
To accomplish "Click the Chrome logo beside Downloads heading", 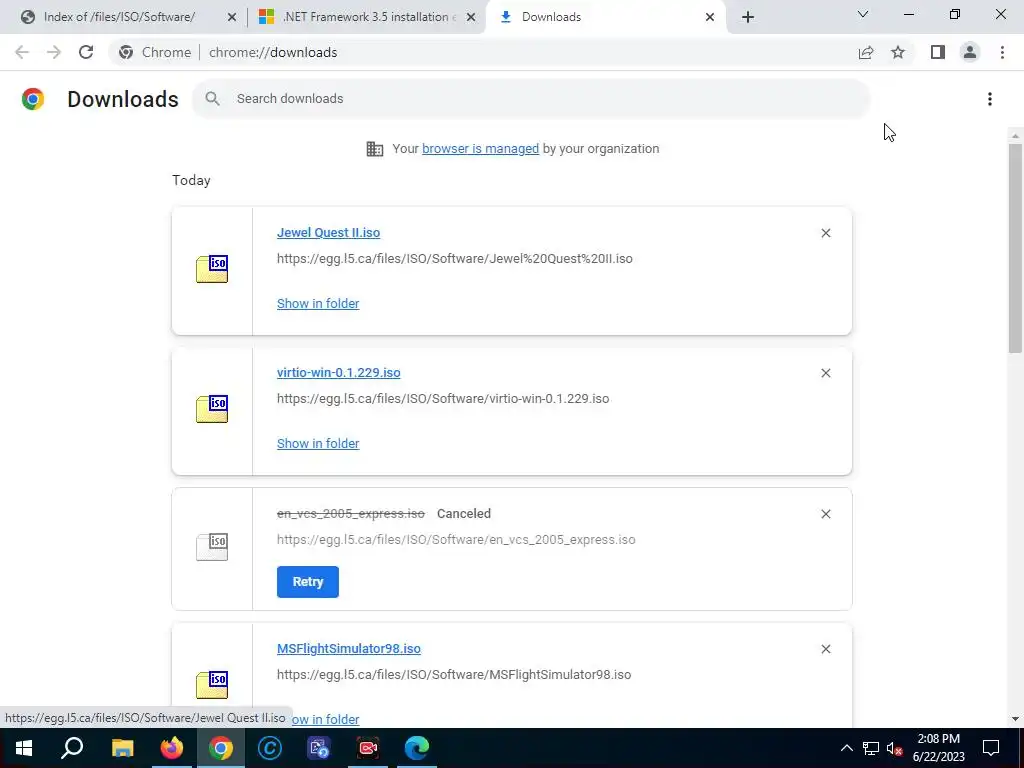I will pos(33,99).
